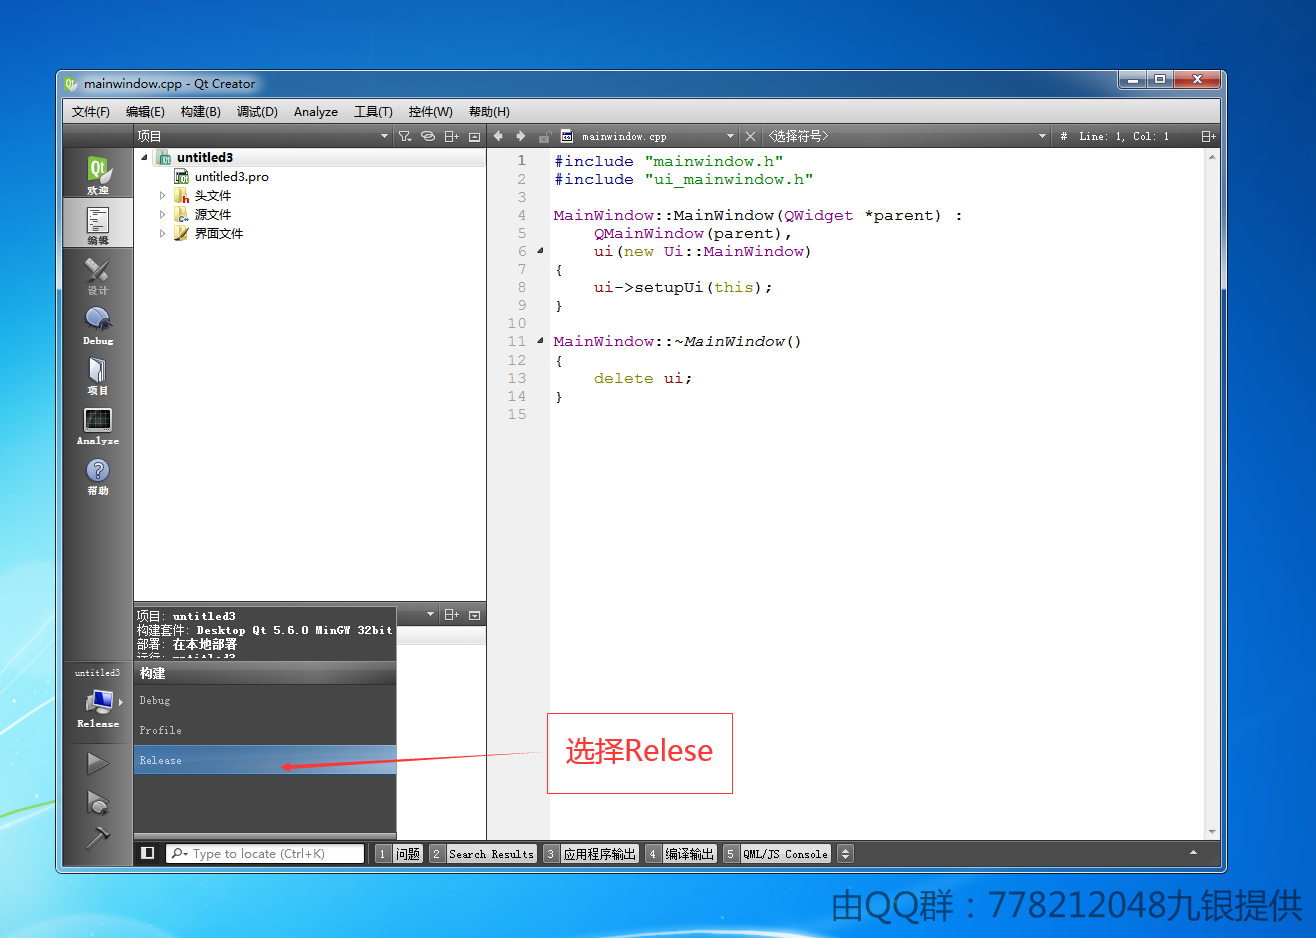Click the # encoding indicator in editor toolbar
Screen dimensions: 1316x938
(1064, 136)
